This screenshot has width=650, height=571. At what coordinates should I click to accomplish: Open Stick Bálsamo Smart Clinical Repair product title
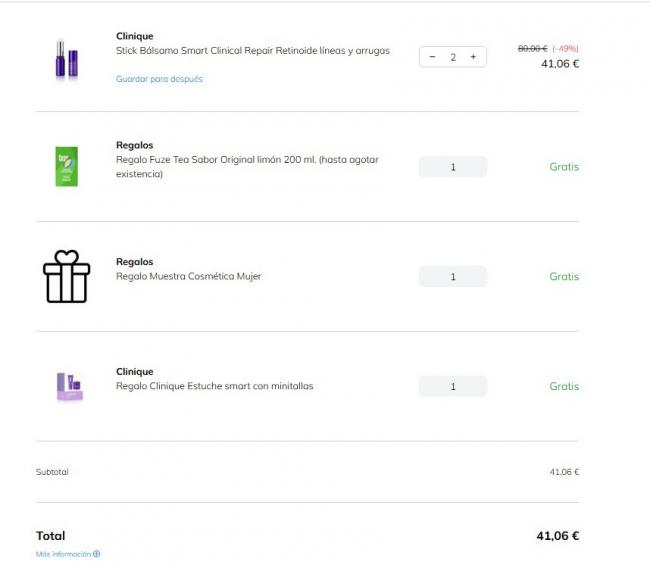point(253,50)
